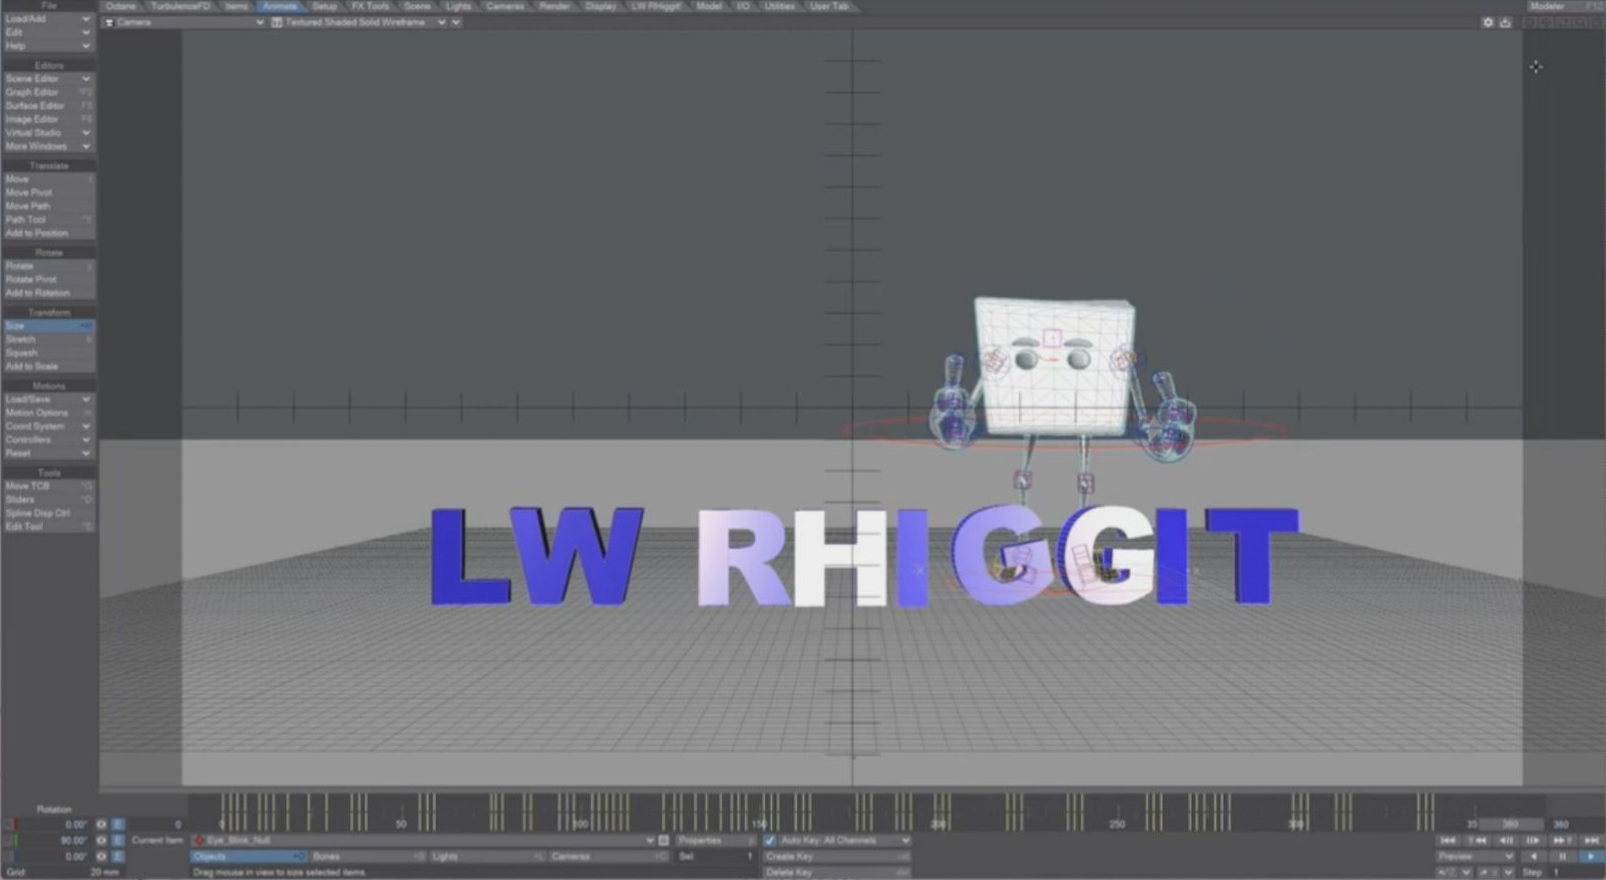Select the Move tool
The image size is (1606, 880).
tap(48, 179)
